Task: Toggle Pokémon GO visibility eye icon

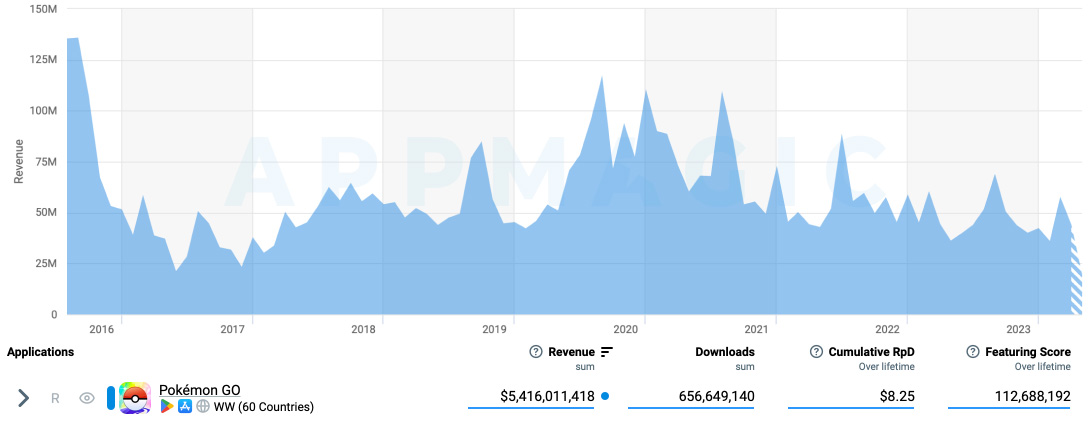Action: [x=87, y=398]
